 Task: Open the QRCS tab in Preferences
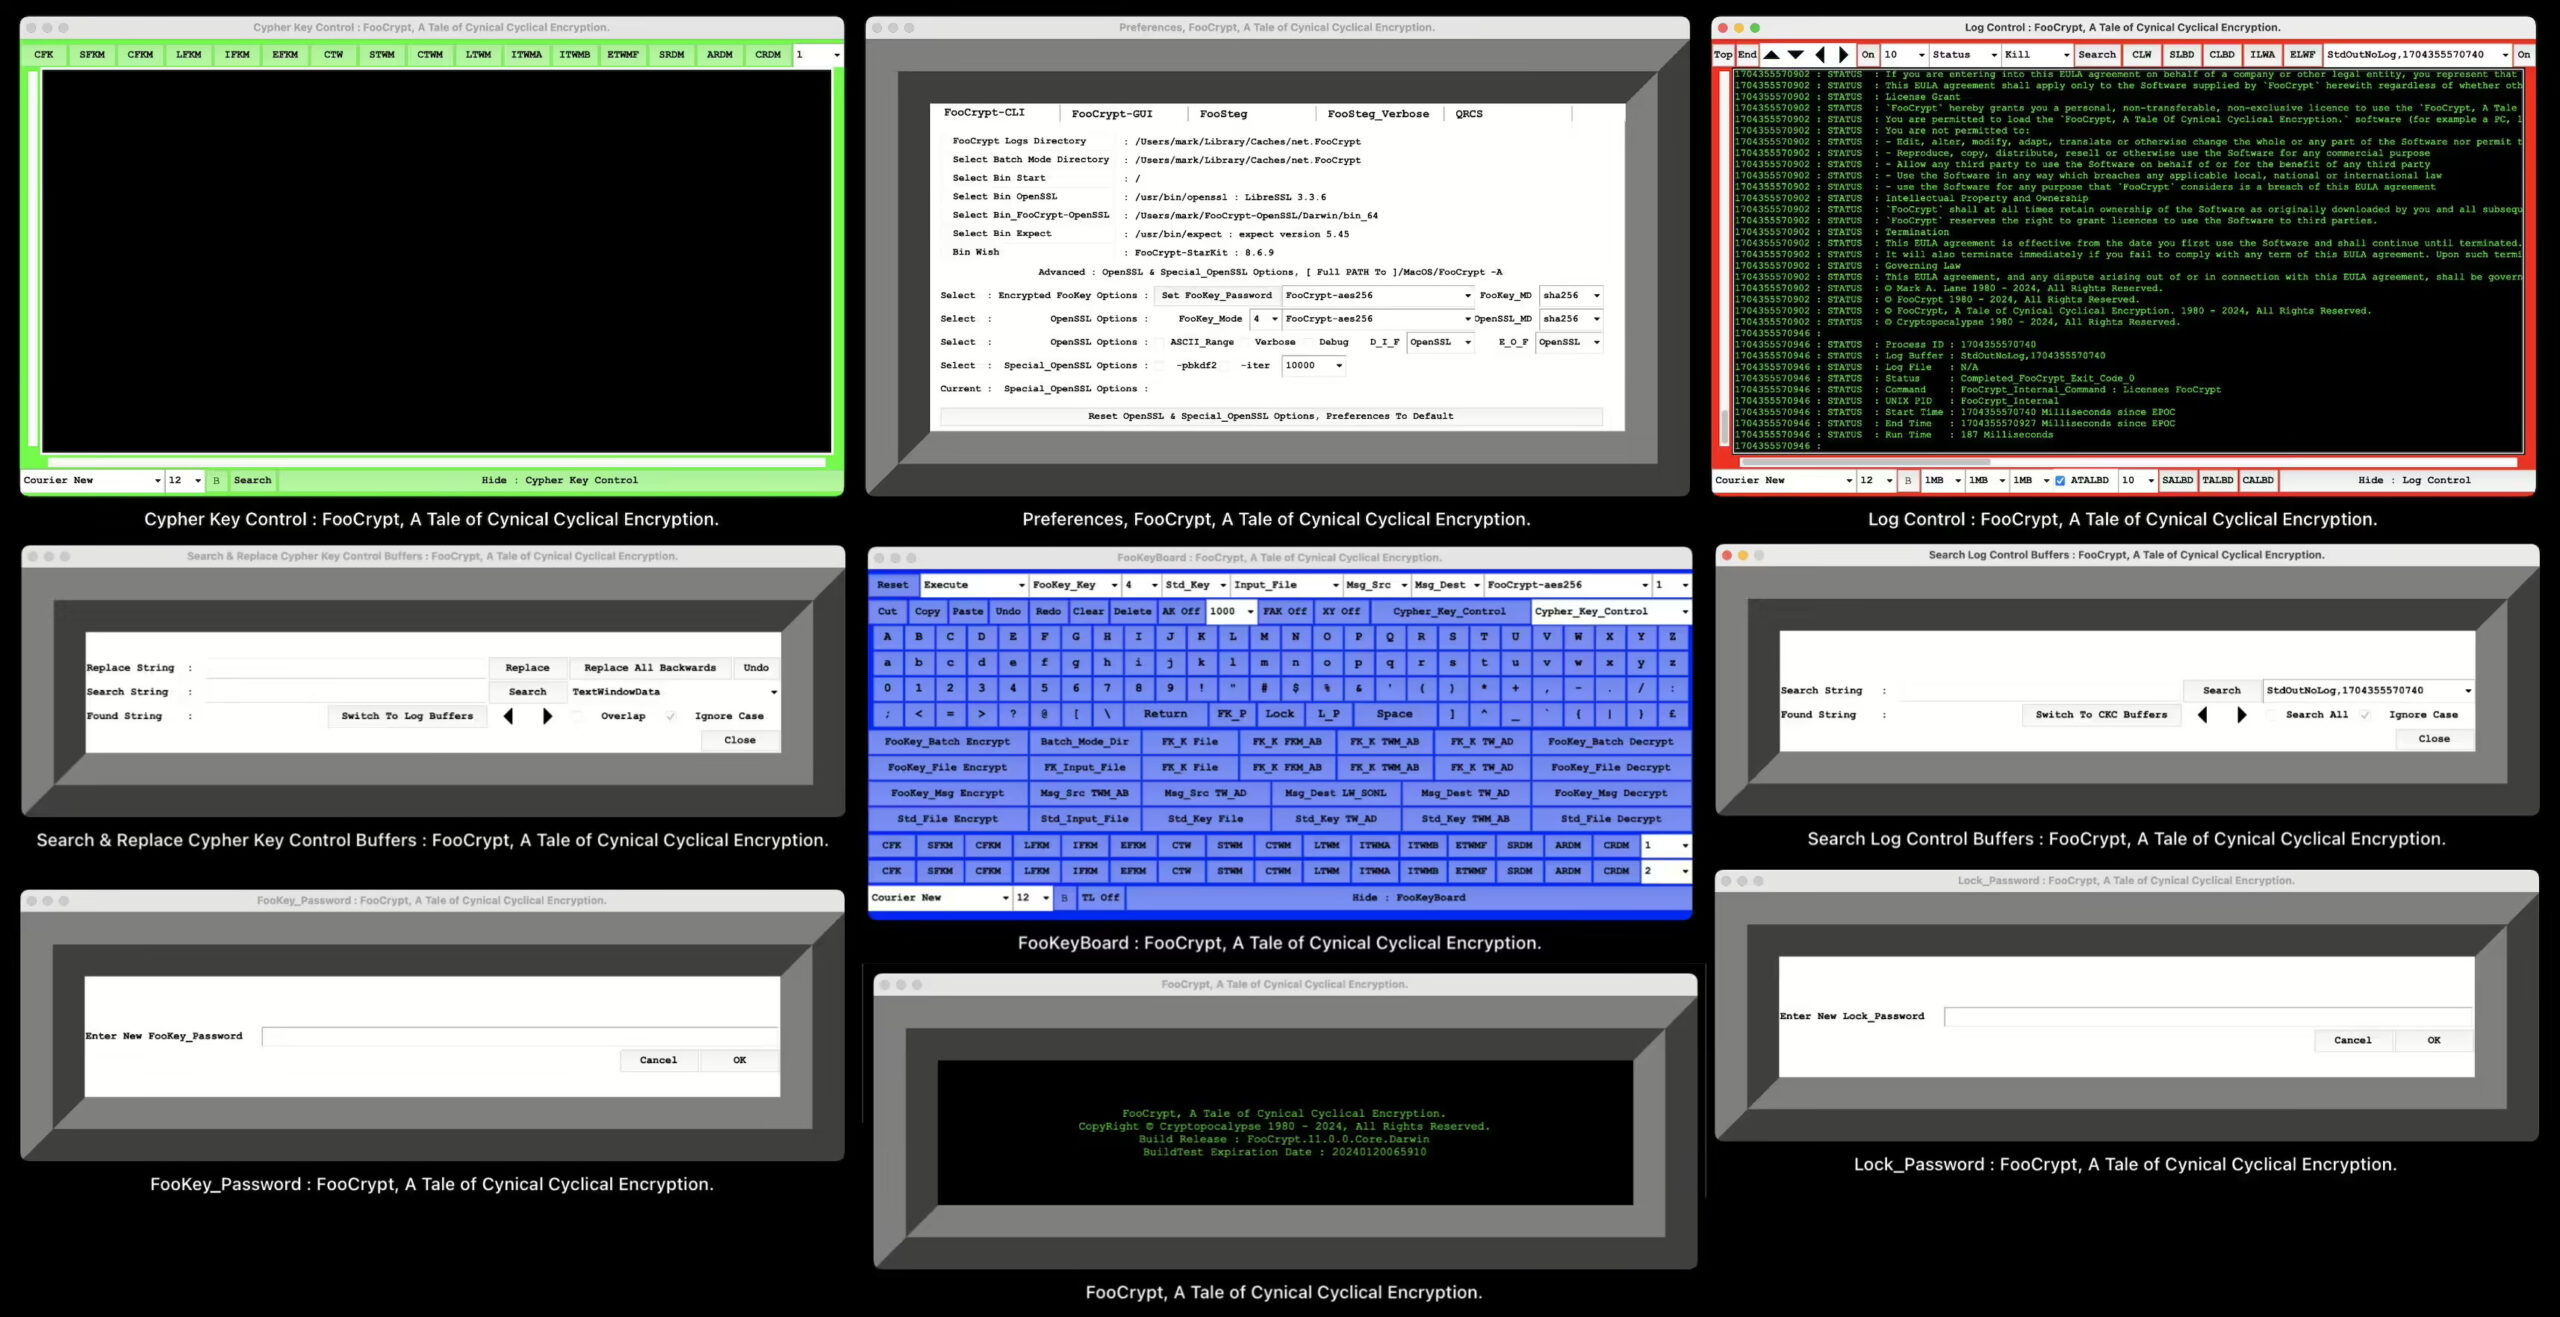[x=1468, y=114]
